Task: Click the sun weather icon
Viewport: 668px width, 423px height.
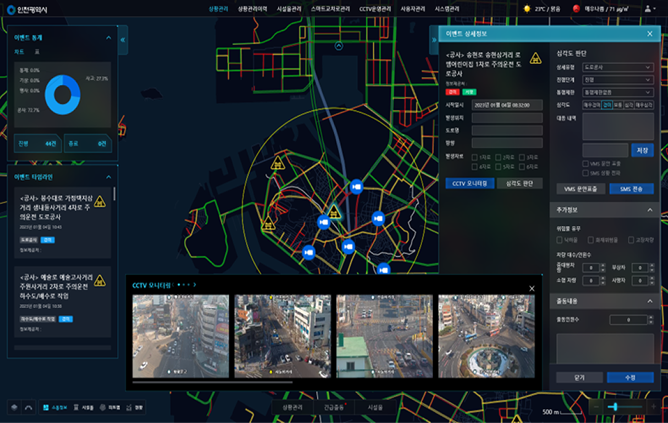Action: pyautogui.click(x=527, y=9)
